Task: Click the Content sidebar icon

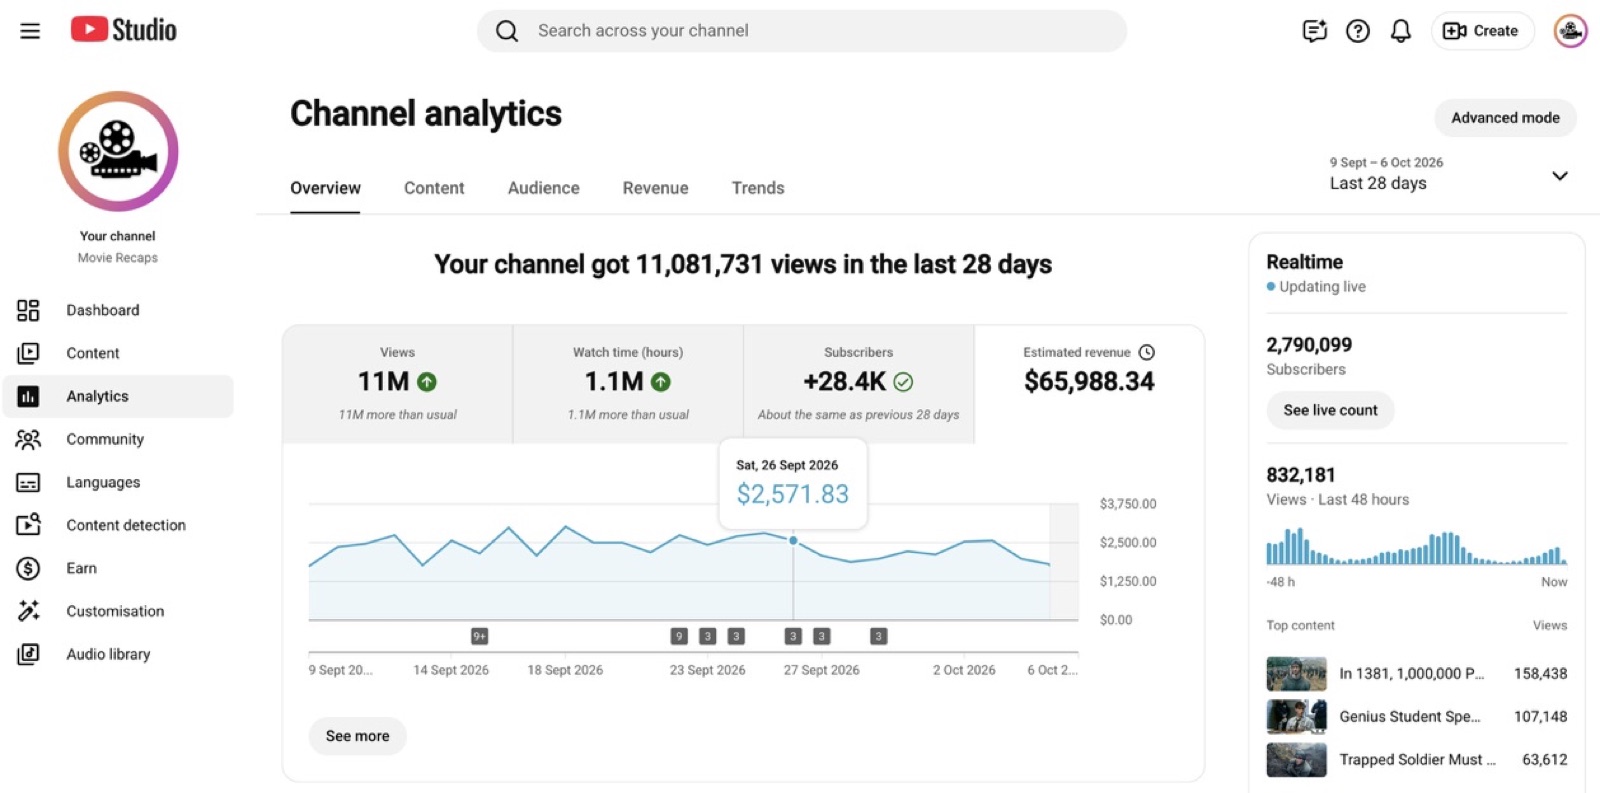Action: click(x=28, y=353)
